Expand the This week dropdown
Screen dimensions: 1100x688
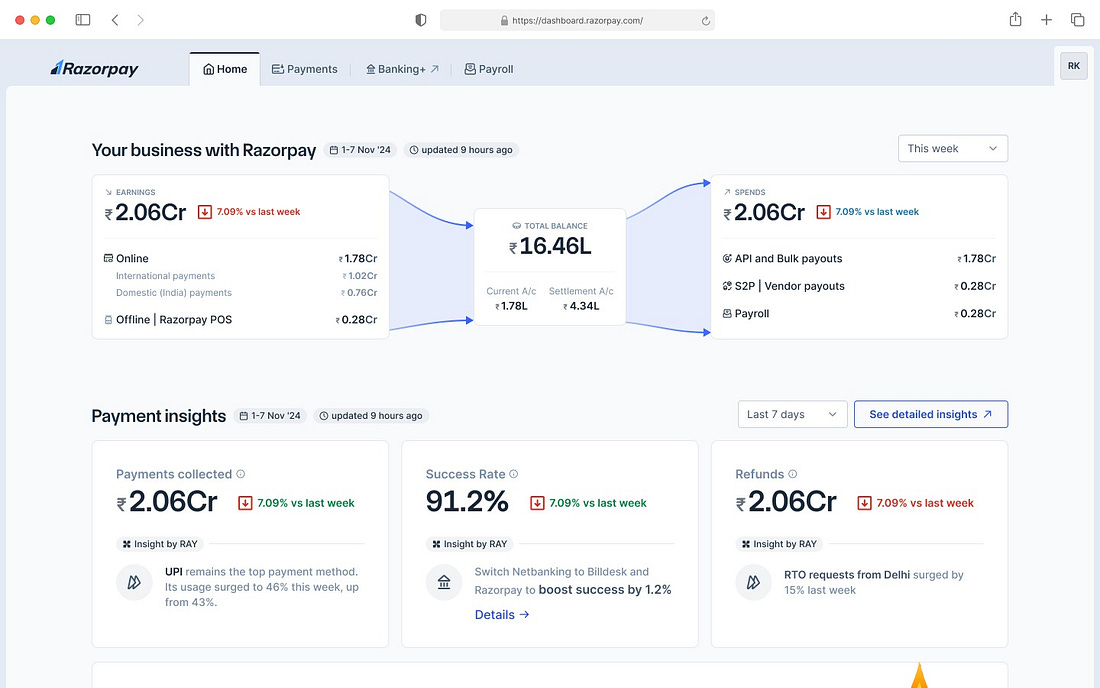point(953,149)
